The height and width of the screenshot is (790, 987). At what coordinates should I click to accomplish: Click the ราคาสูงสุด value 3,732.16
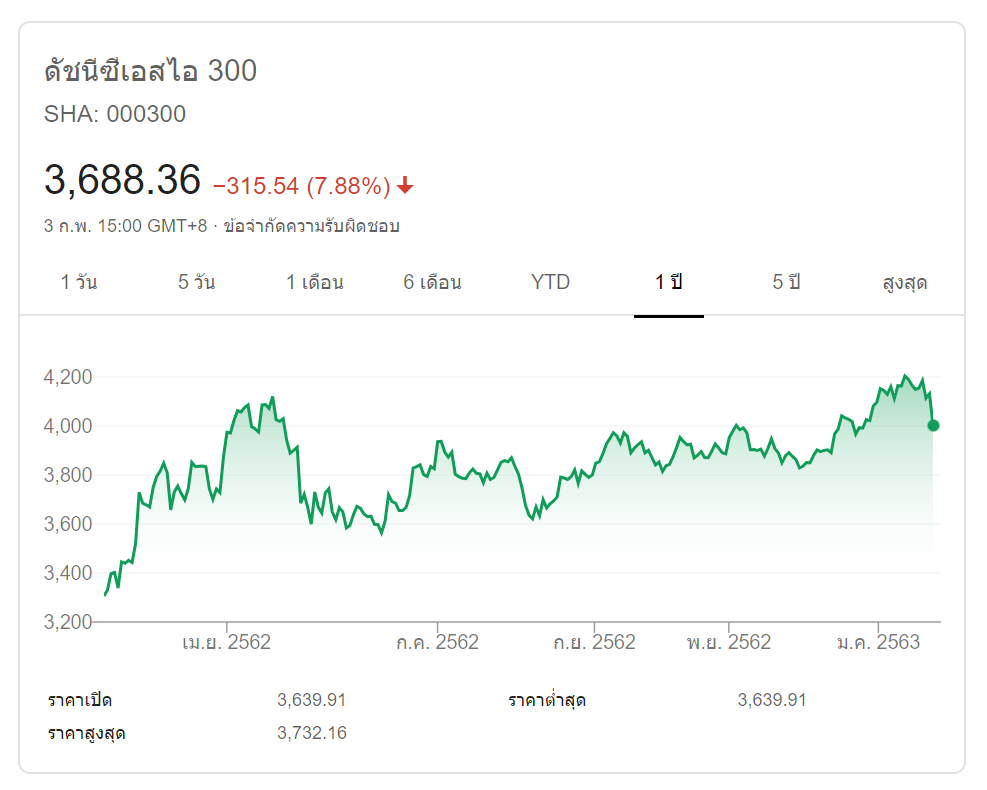pos(312,733)
